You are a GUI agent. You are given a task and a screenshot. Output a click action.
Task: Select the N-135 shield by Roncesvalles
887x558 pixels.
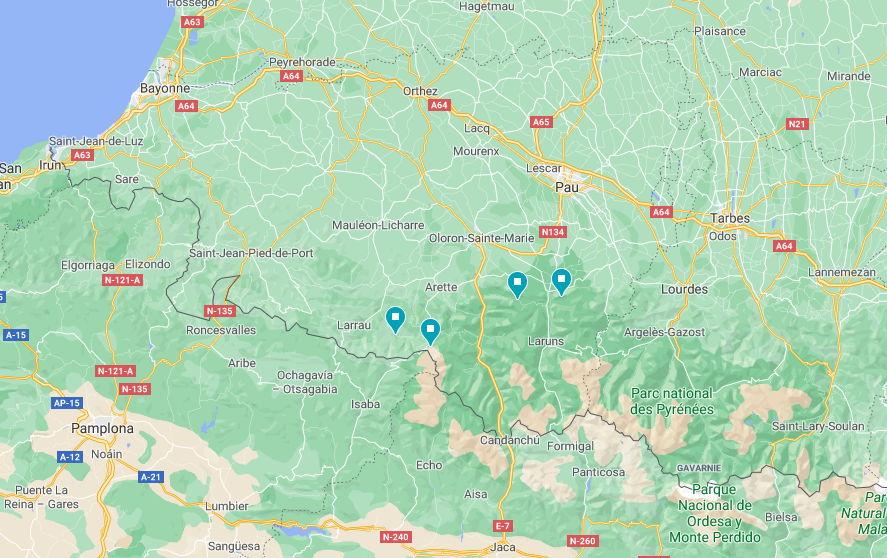(219, 311)
